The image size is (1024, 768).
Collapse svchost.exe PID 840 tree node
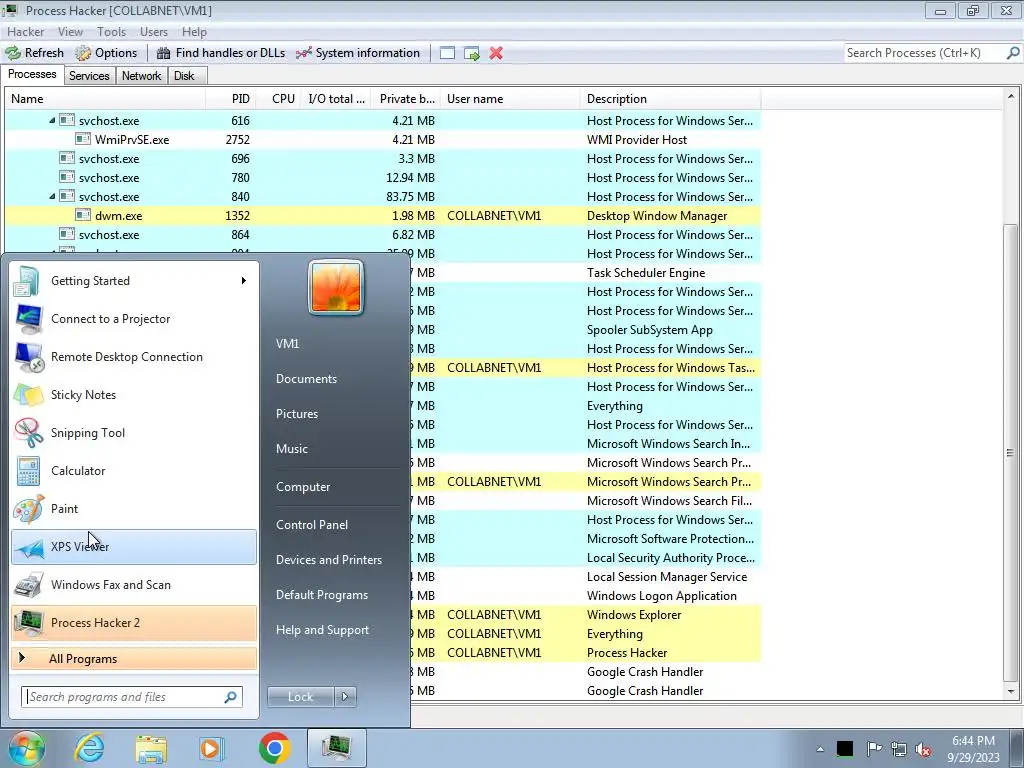point(52,197)
